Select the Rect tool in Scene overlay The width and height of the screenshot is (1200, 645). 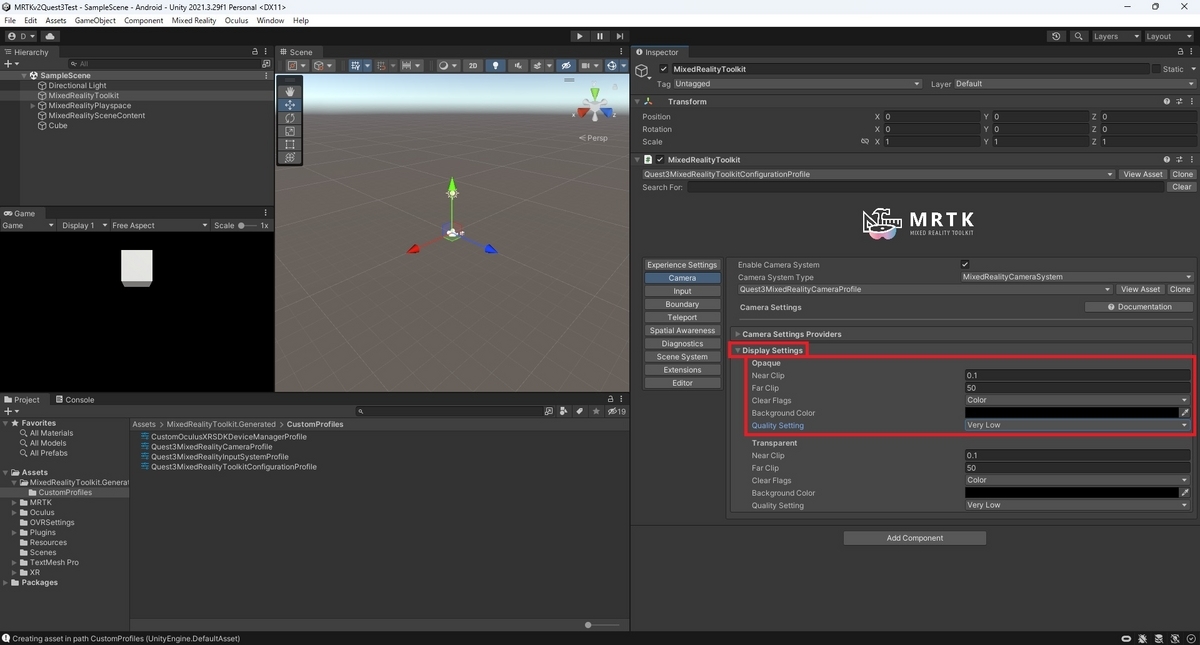[290, 144]
